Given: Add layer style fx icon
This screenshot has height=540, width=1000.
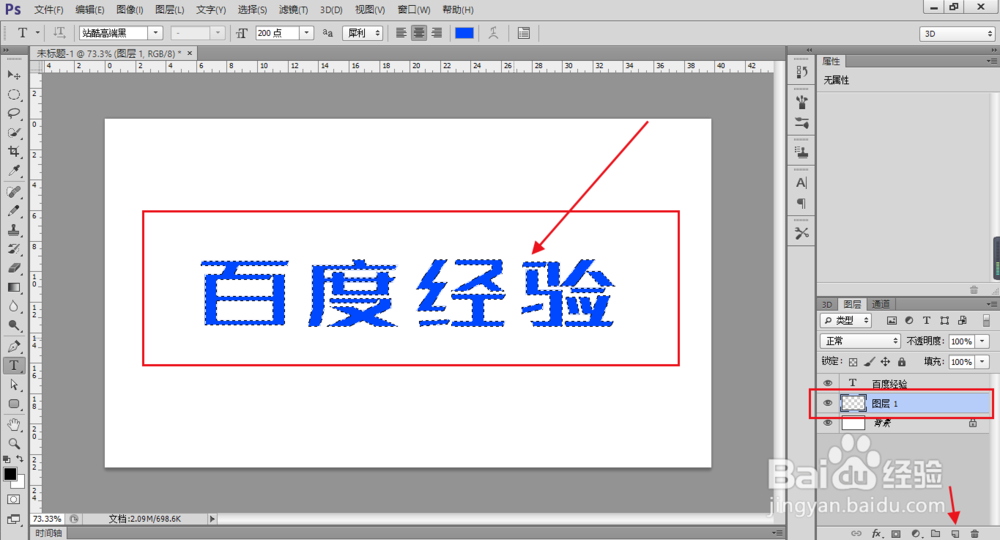Looking at the screenshot, I should [x=876, y=534].
